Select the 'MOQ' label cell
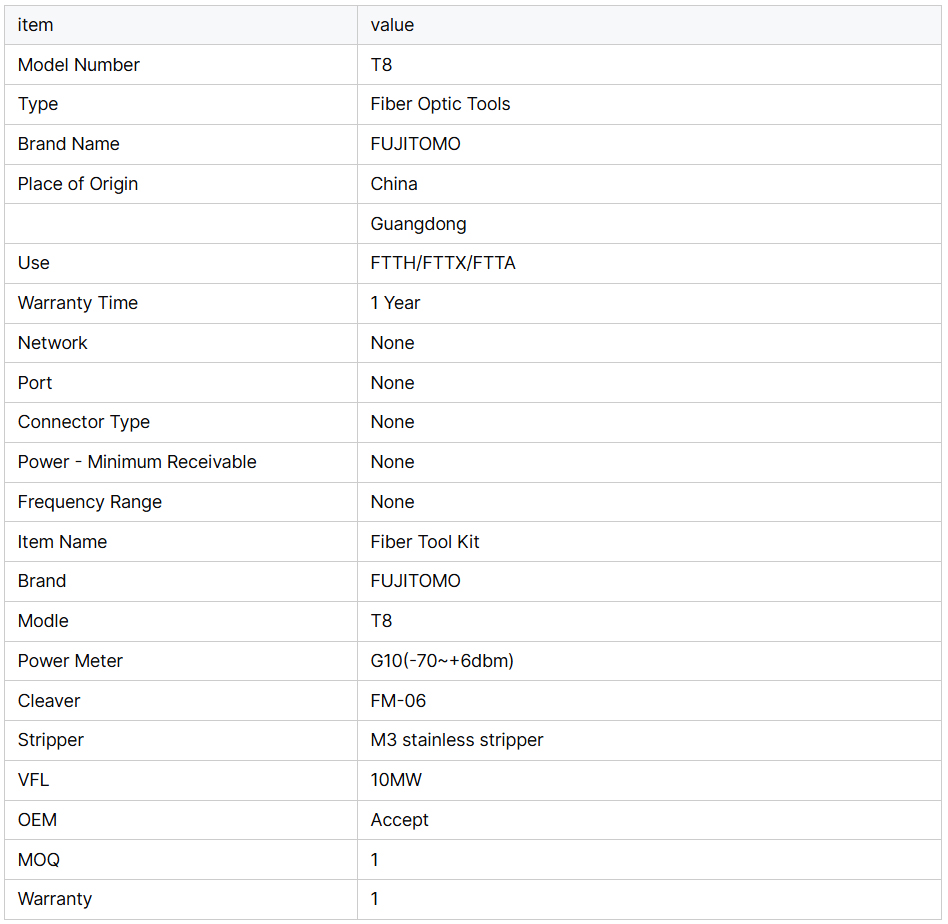This screenshot has width=948, height=924. (39, 860)
